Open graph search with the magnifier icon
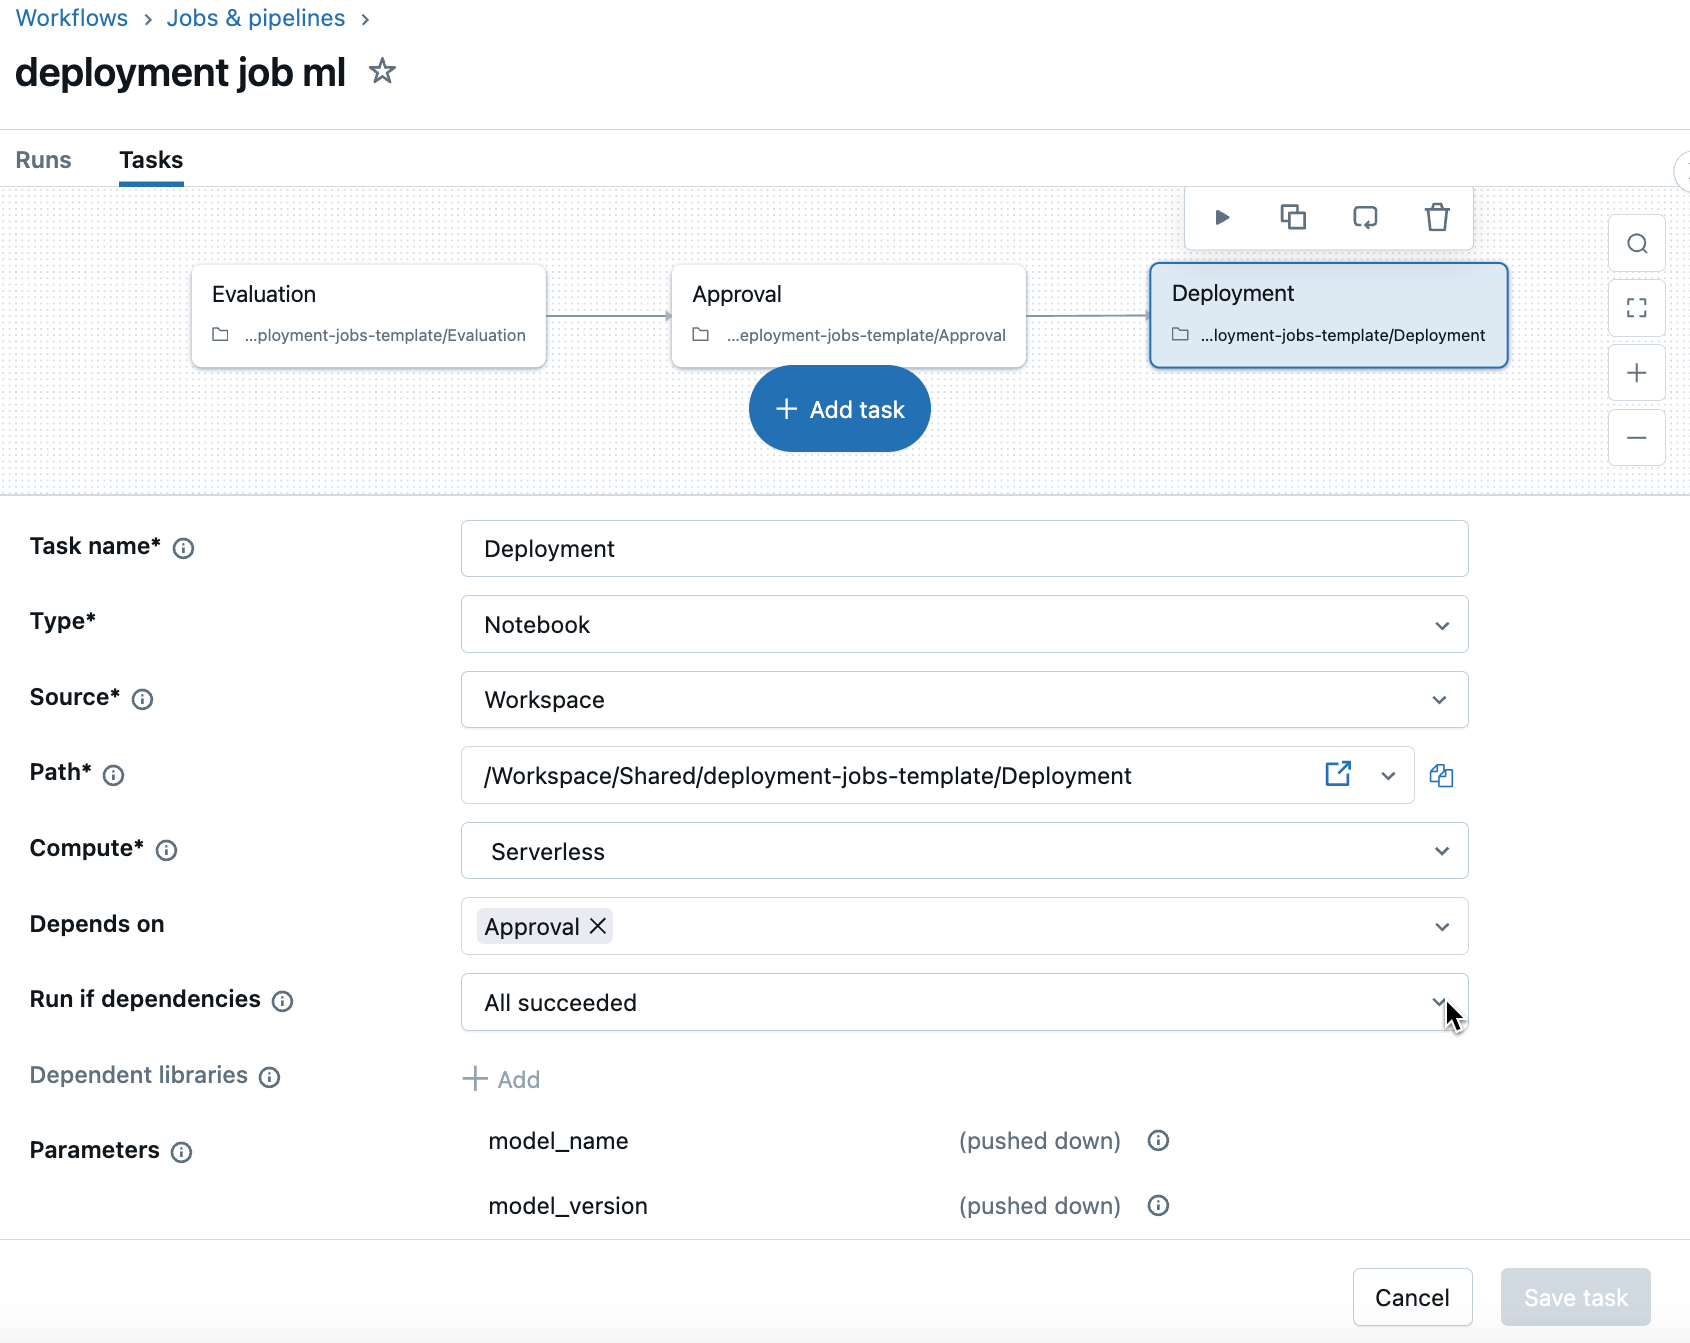Image resolution: width=1690 pixels, height=1343 pixels. coord(1636,243)
